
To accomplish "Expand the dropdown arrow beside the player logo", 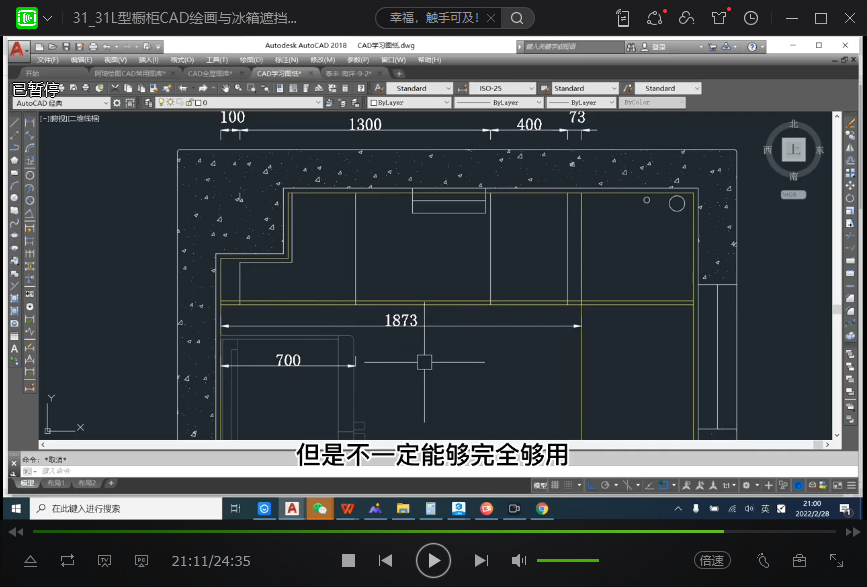I will [x=47, y=18].
